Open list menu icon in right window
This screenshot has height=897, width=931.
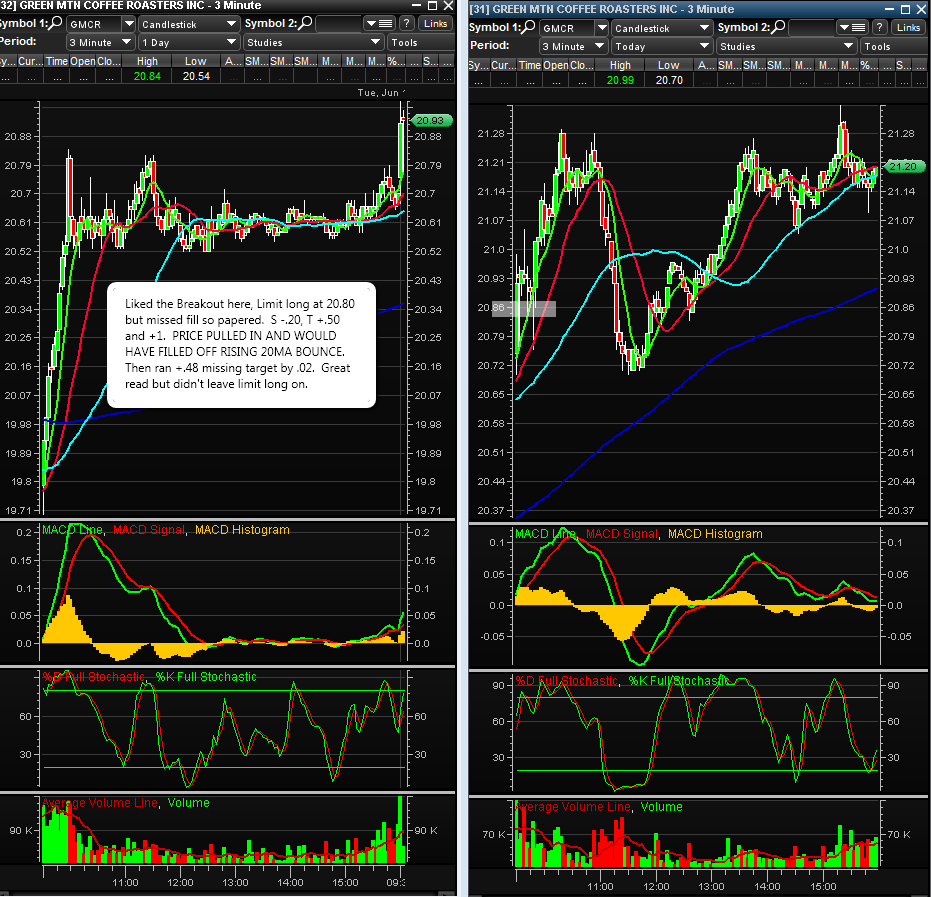(x=852, y=28)
